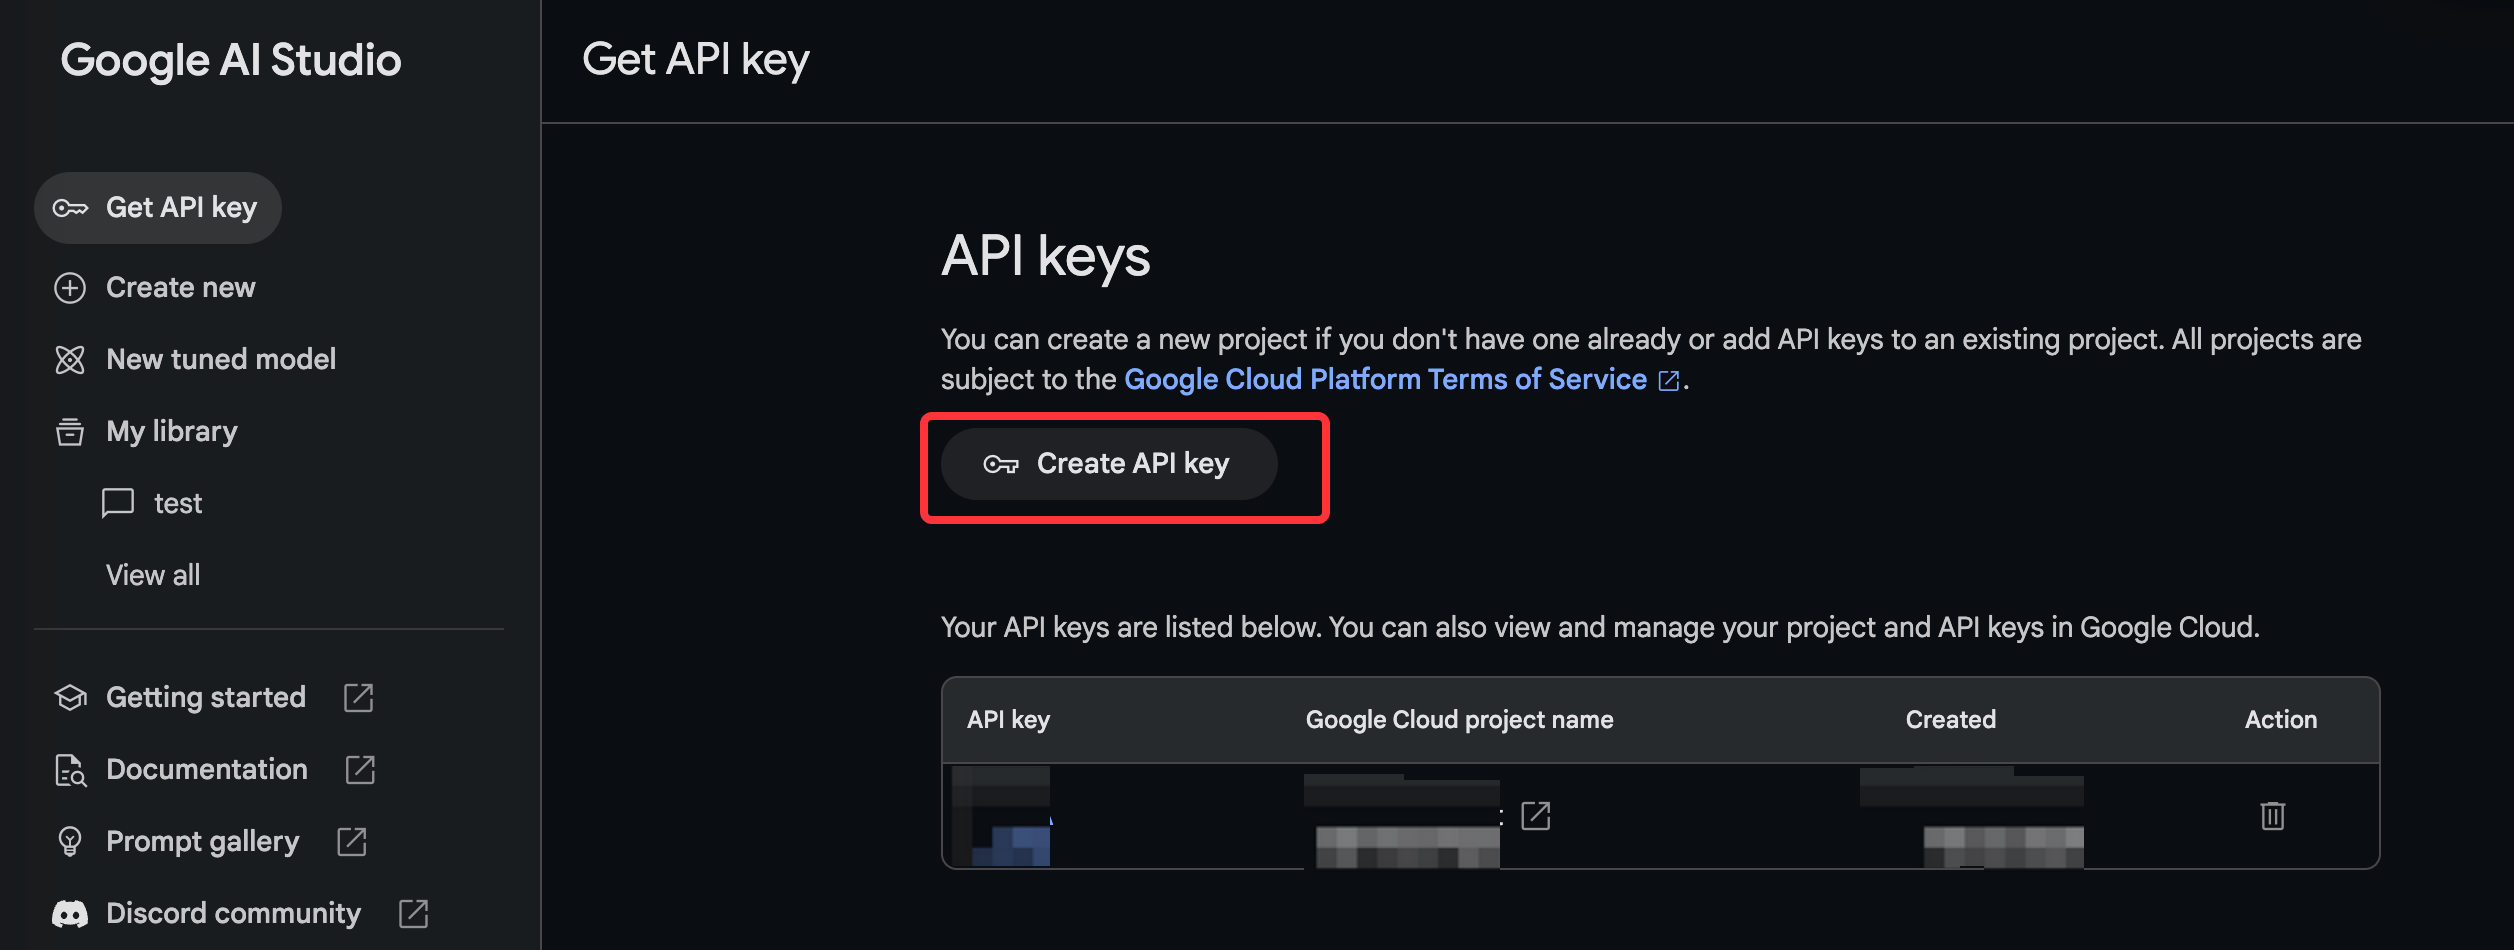The height and width of the screenshot is (950, 2514).
Task: Click View all under My library
Action: (153, 576)
